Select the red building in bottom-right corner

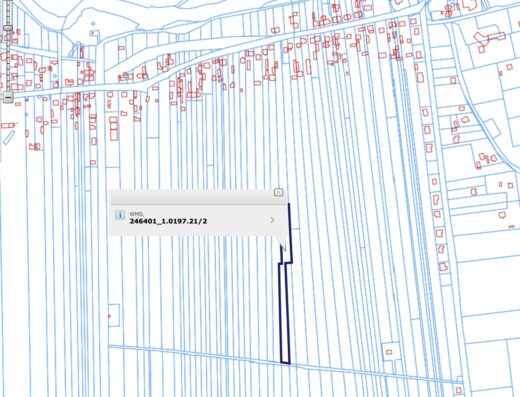pyautogui.click(x=459, y=390)
